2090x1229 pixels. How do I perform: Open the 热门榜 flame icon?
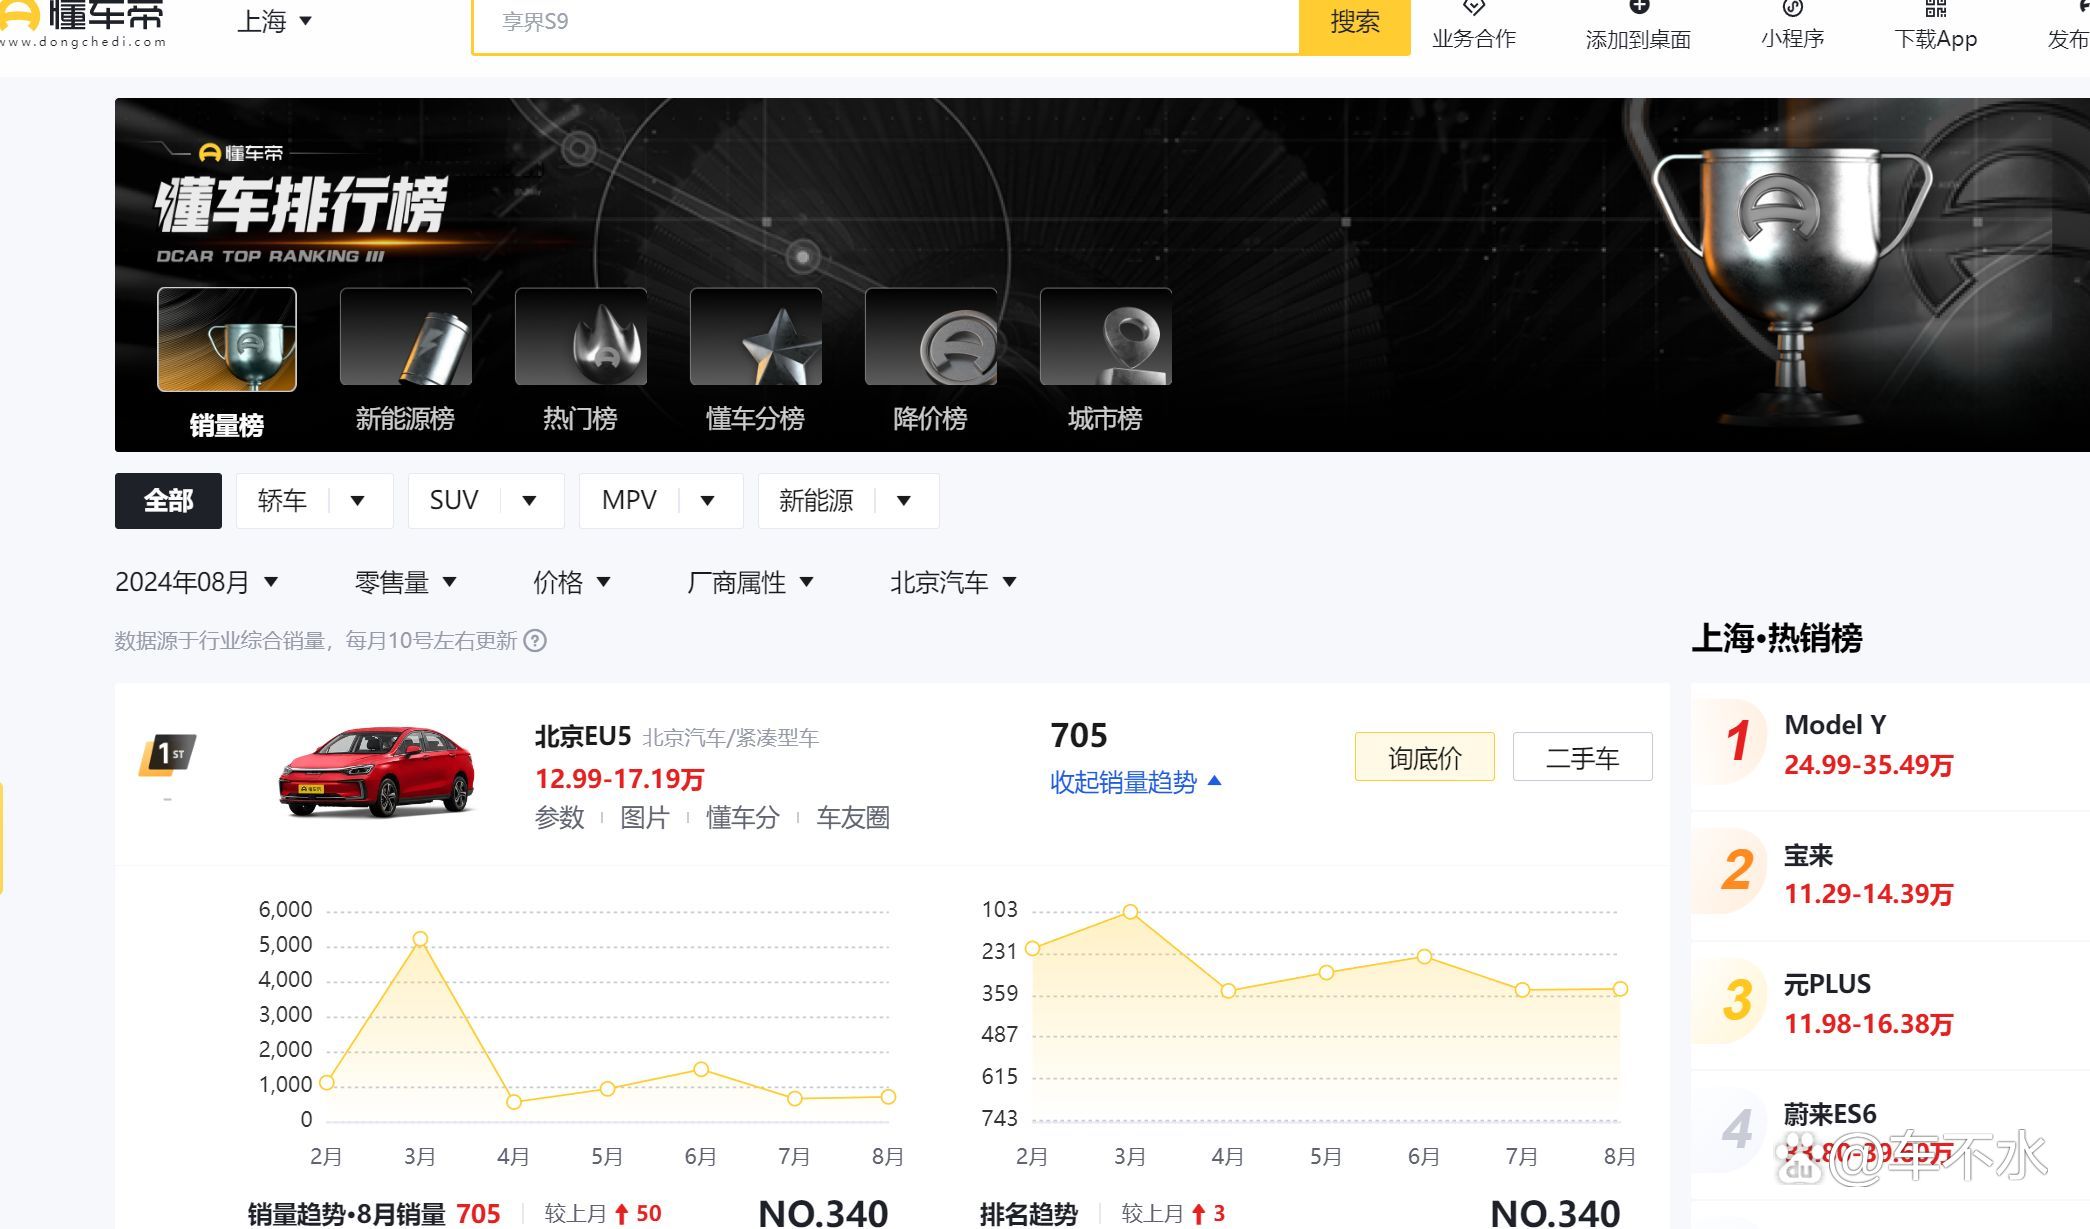tap(581, 337)
